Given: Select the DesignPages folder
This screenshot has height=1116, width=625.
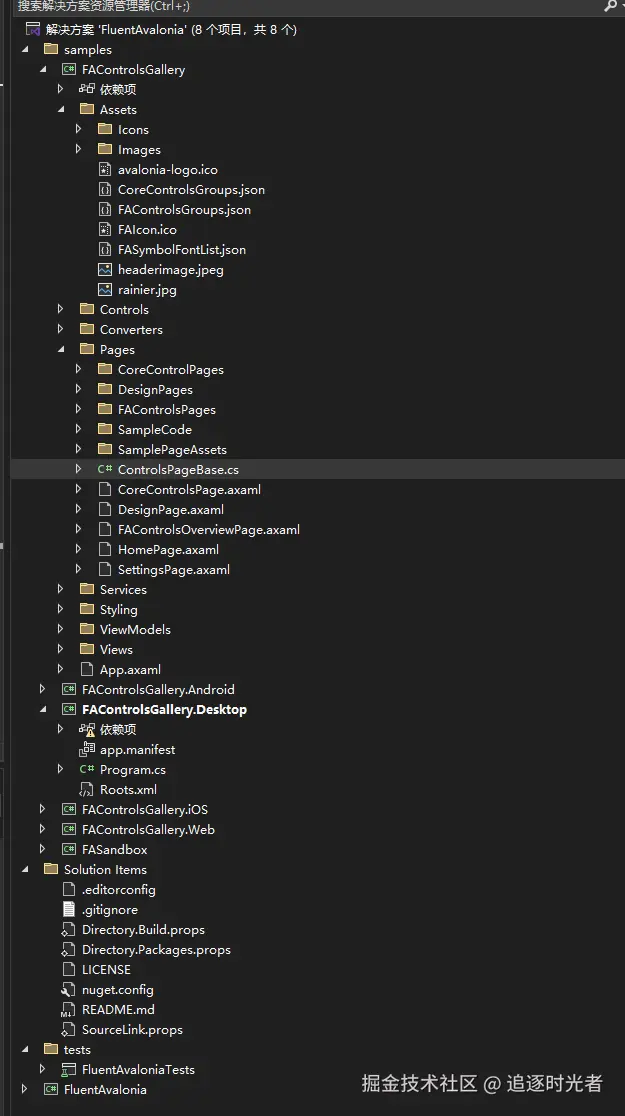Looking at the screenshot, I should click(x=155, y=389).
